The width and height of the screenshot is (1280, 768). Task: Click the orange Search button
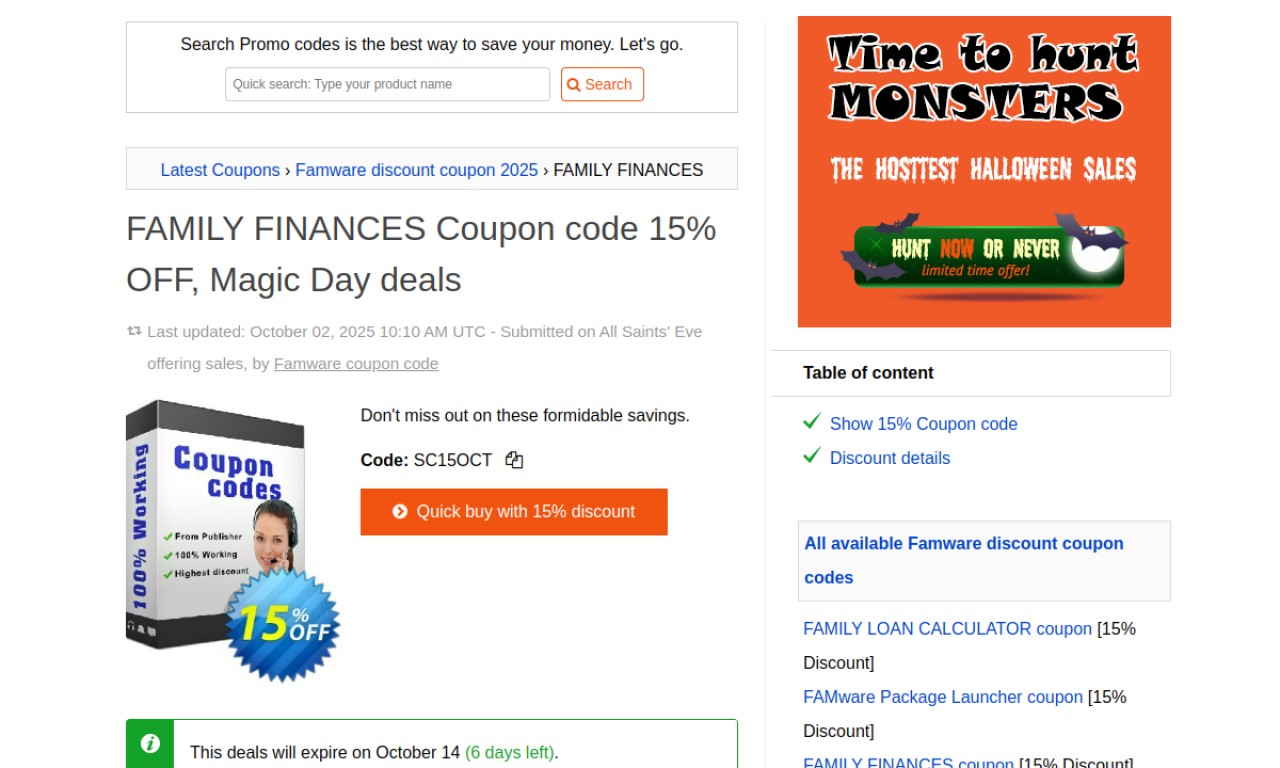coord(602,84)
